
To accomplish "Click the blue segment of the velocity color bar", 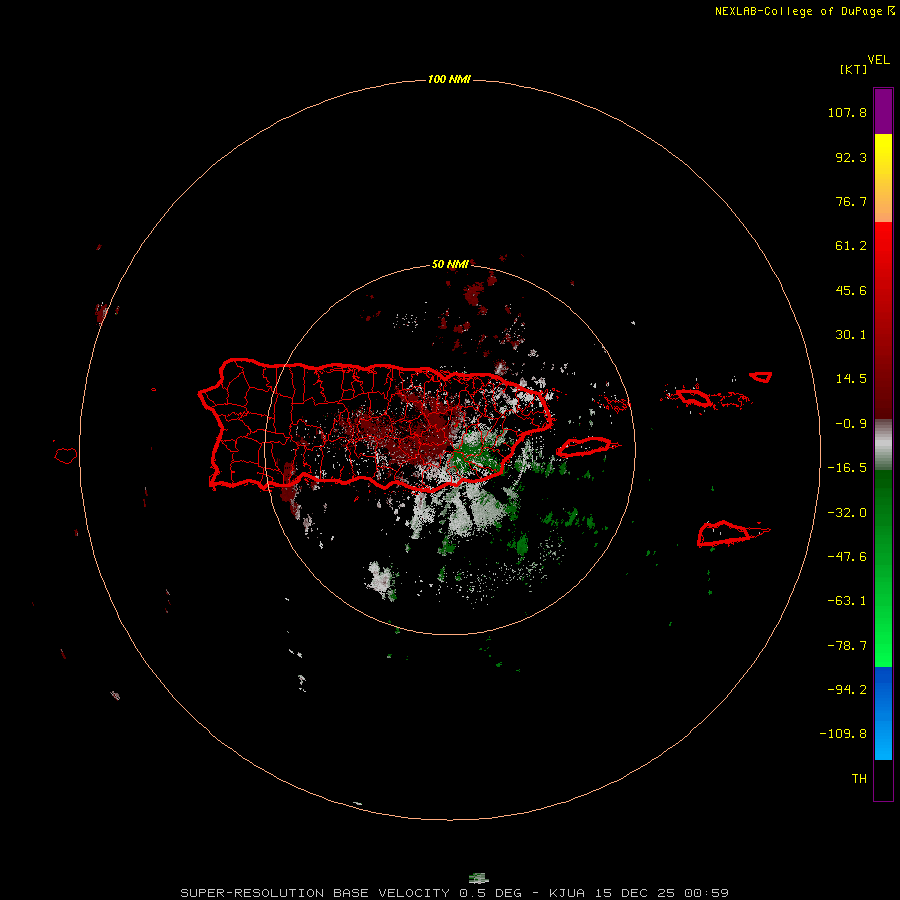I will [x=883, y=713].
